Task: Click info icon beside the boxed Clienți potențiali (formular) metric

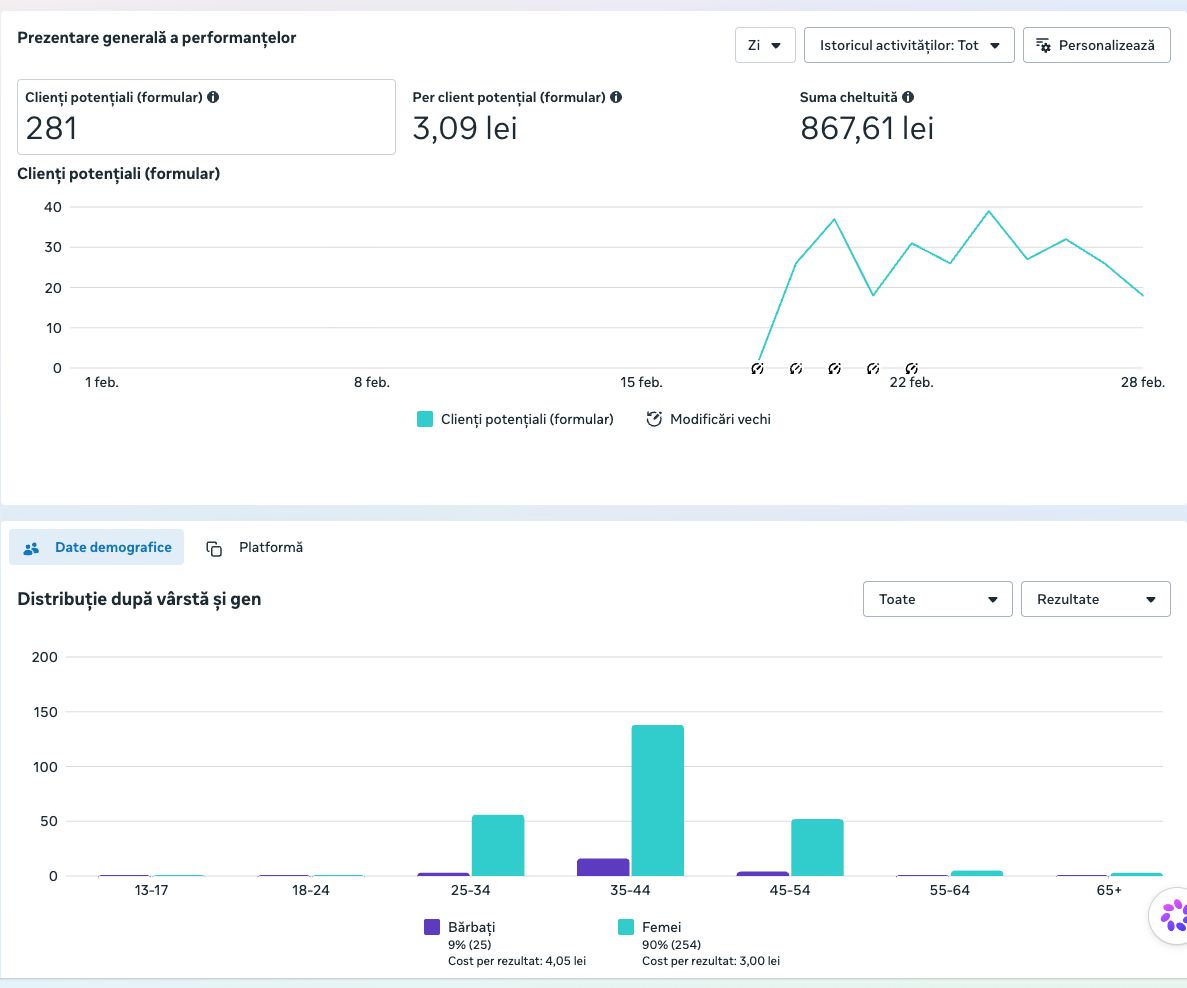Action: pos(213,97)
